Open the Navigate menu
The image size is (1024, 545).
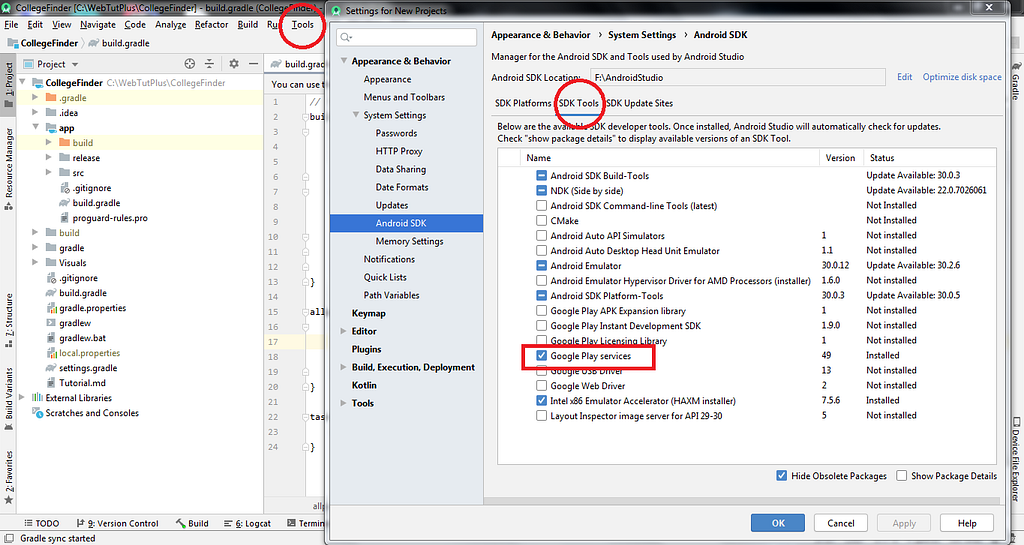(x=98, y=25)
